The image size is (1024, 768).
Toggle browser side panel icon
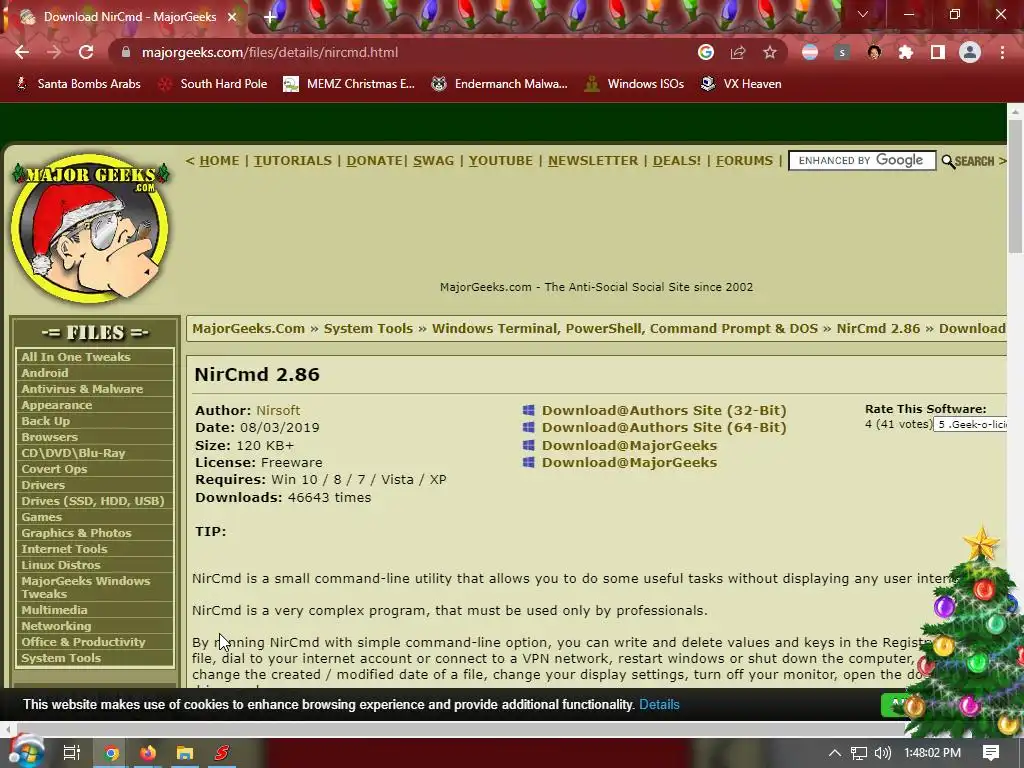938,52
